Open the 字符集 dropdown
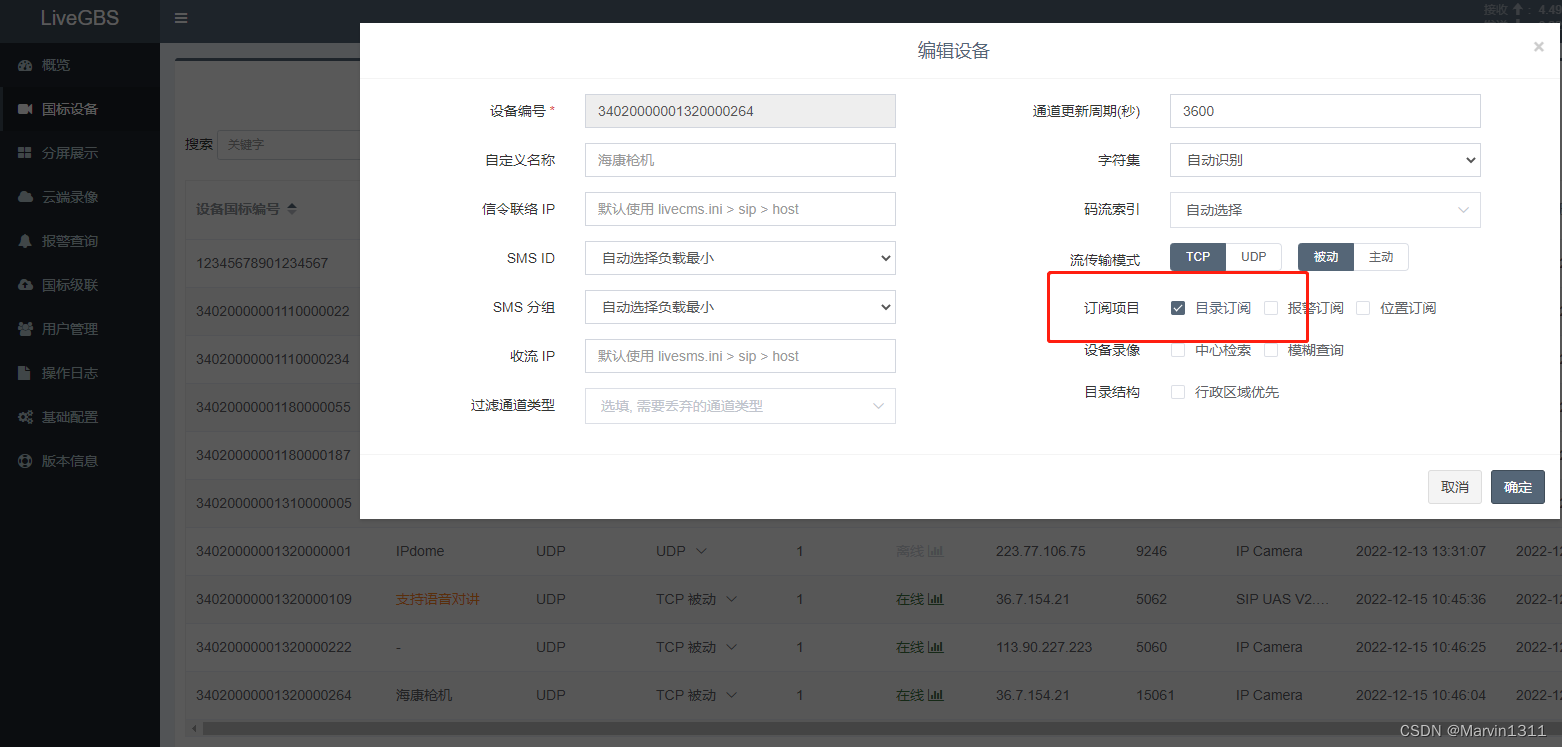Viewport: 1562px width, 747px height. (1325, 160)
